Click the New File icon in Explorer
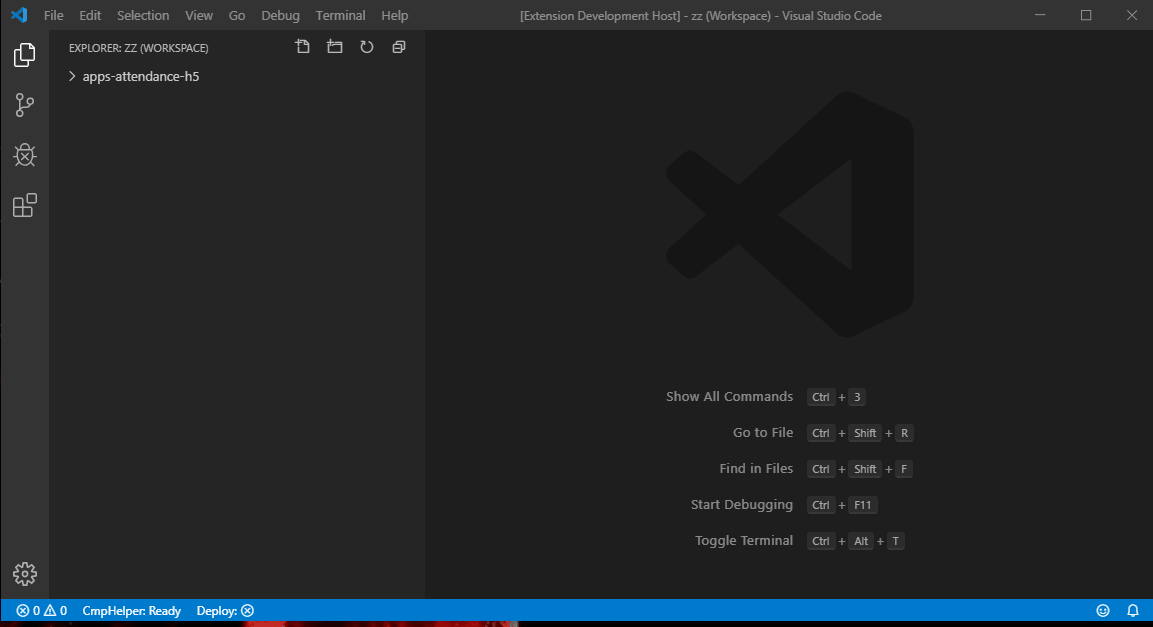1153x627 pixels. point(302,47)
